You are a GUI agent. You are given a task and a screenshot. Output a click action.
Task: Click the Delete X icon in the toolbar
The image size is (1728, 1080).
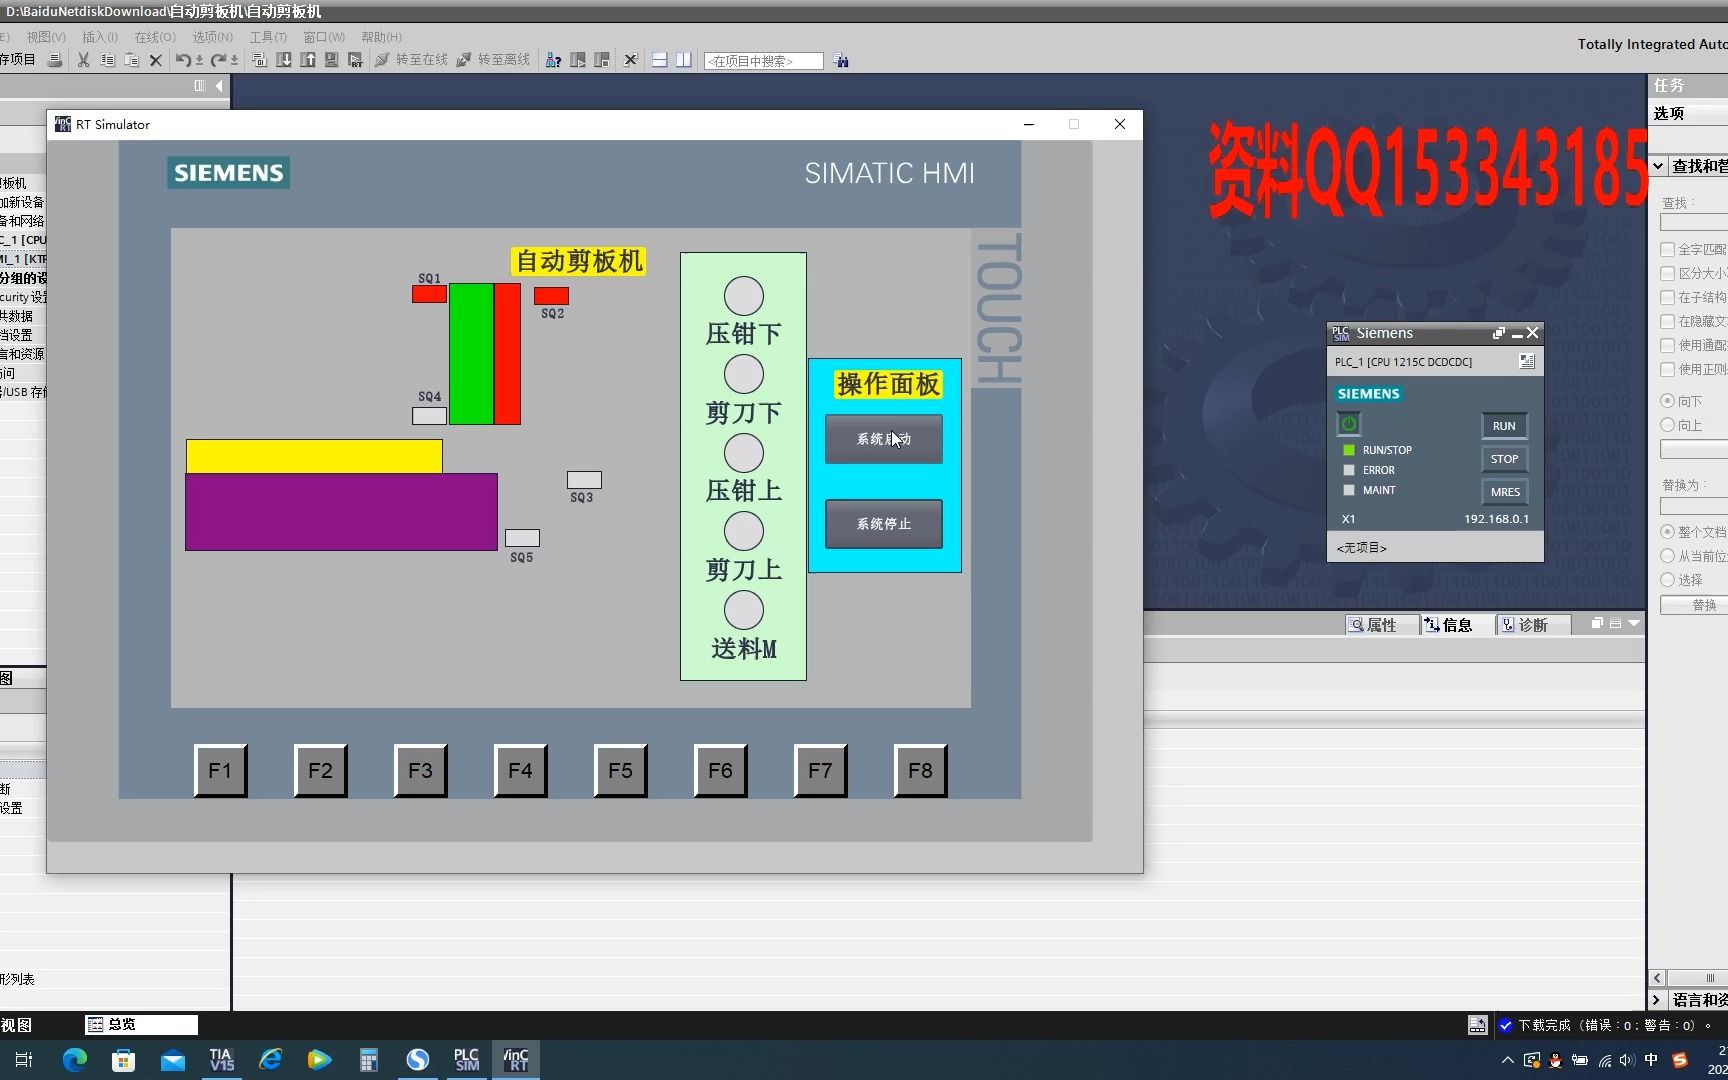coord(156,60)
